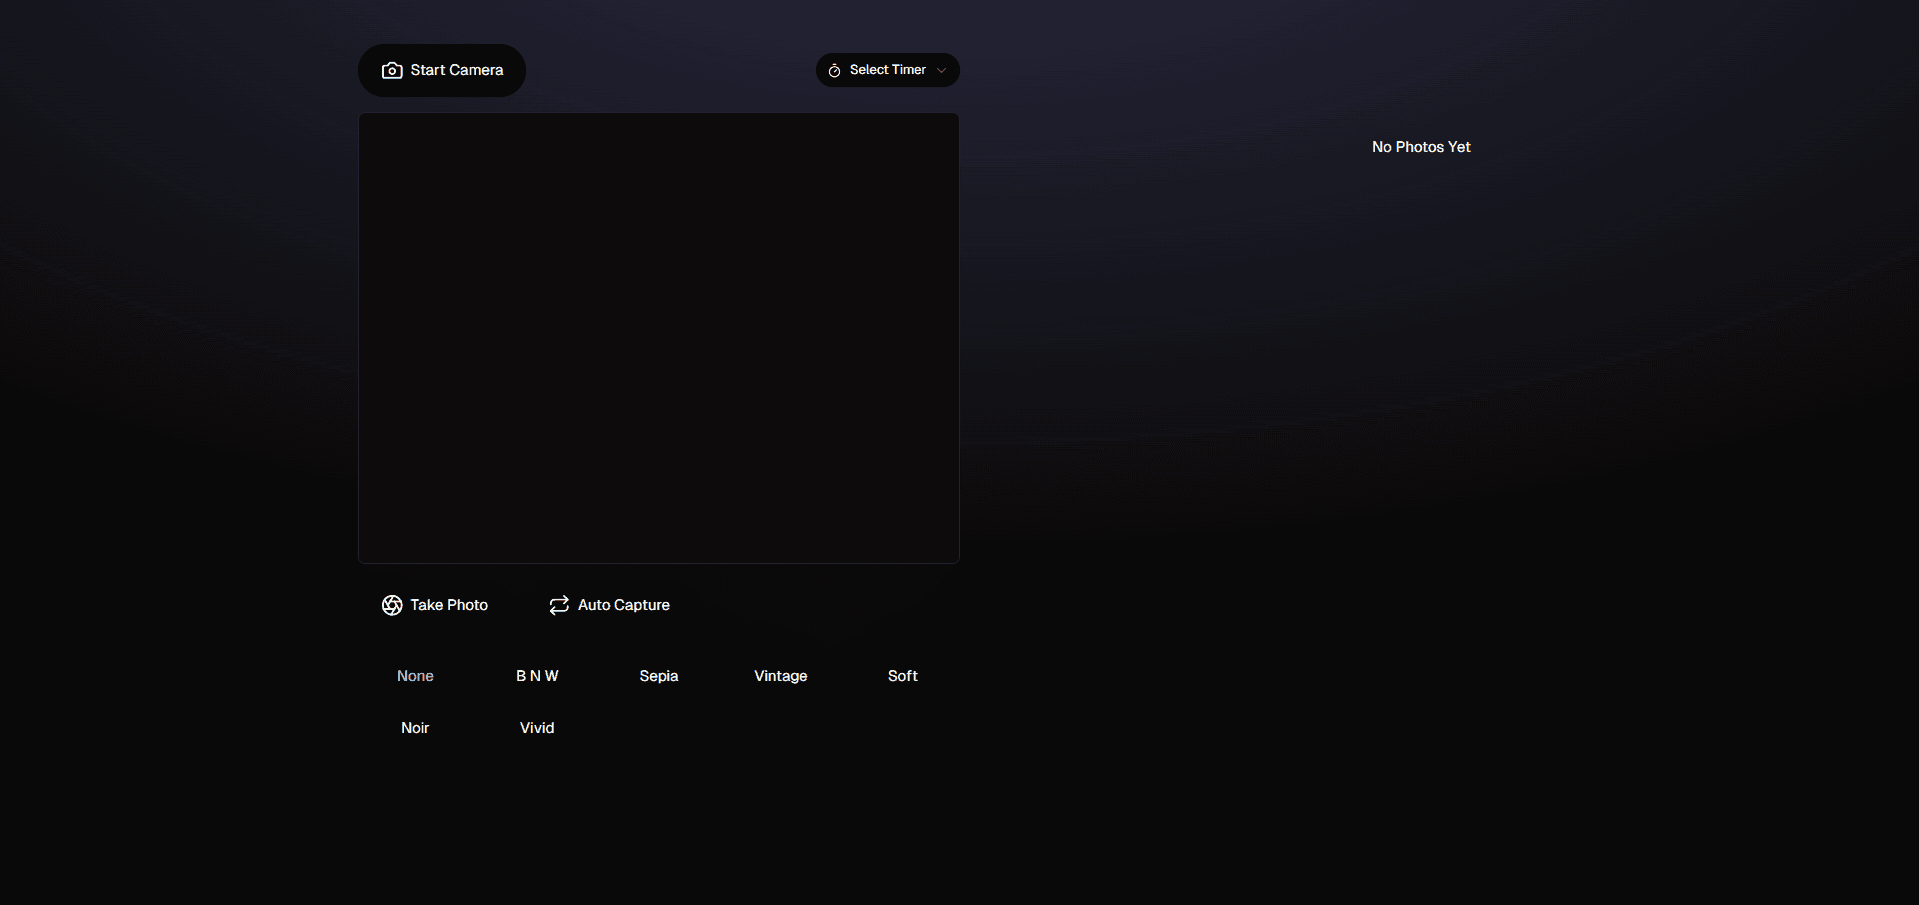Expand the timer chevron arrow

click(941, 71)
